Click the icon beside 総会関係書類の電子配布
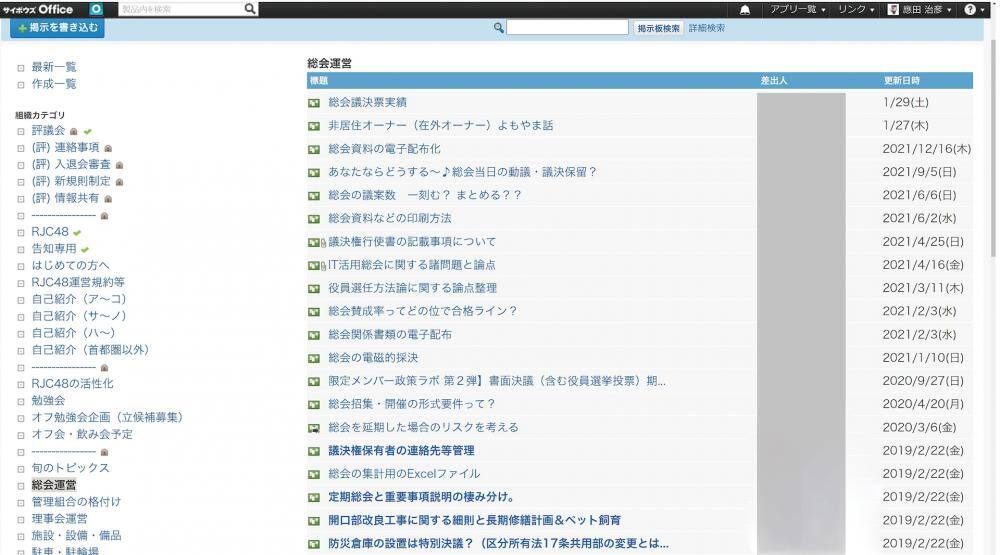Image resolution: width=1000 pixels, height=555 pixels. pyautogui.click(x=314, y=335)
